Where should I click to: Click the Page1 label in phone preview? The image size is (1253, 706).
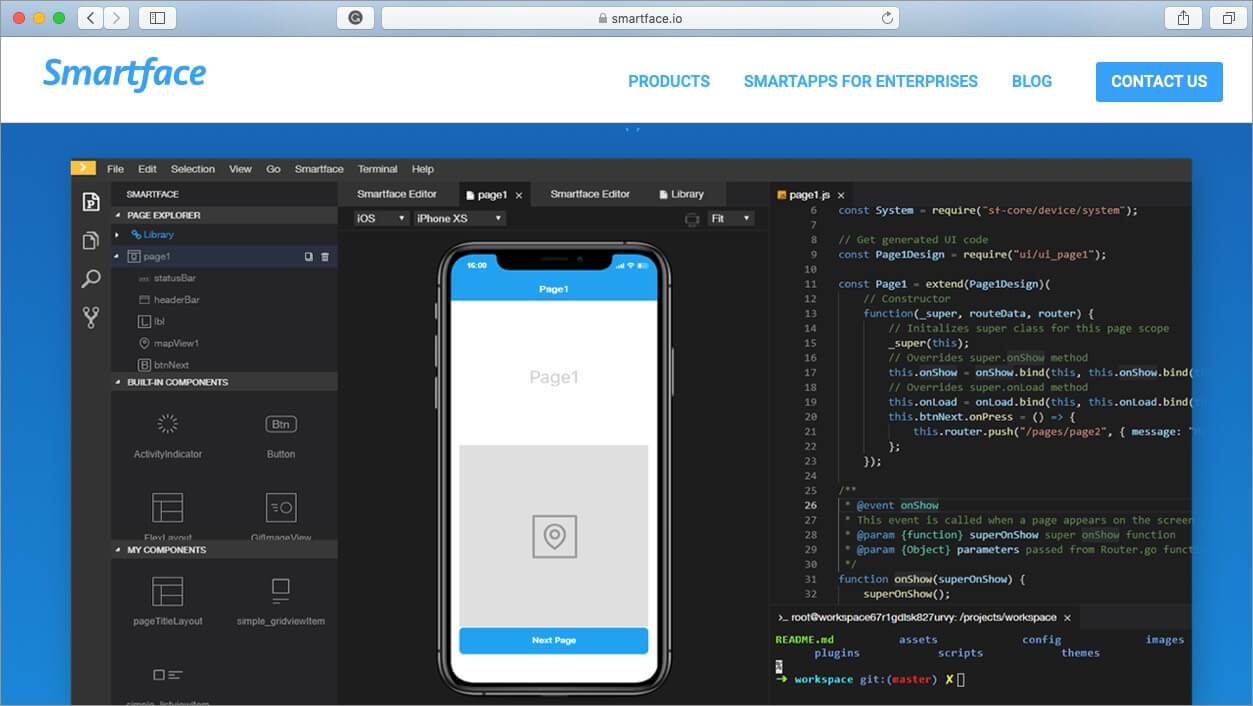point(554,377)
